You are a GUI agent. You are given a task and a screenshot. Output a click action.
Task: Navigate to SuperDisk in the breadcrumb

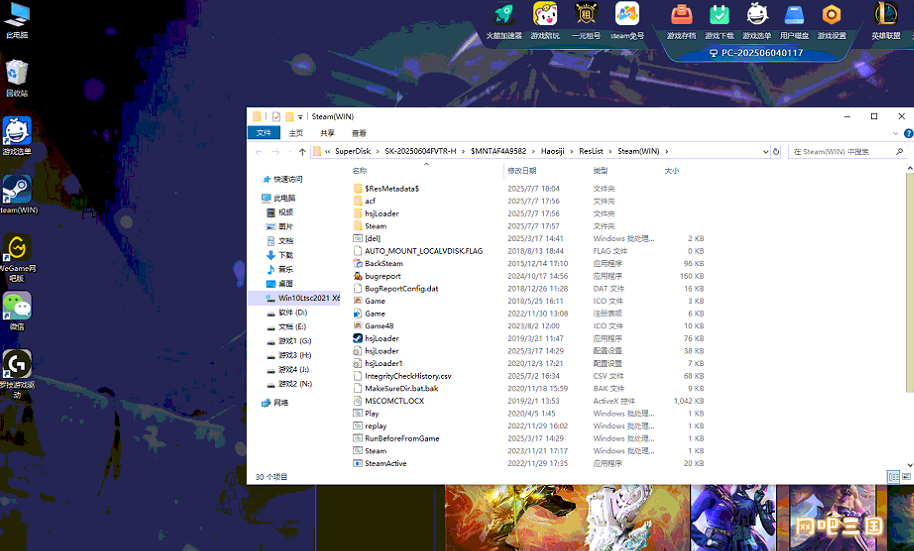pos(353,152)
